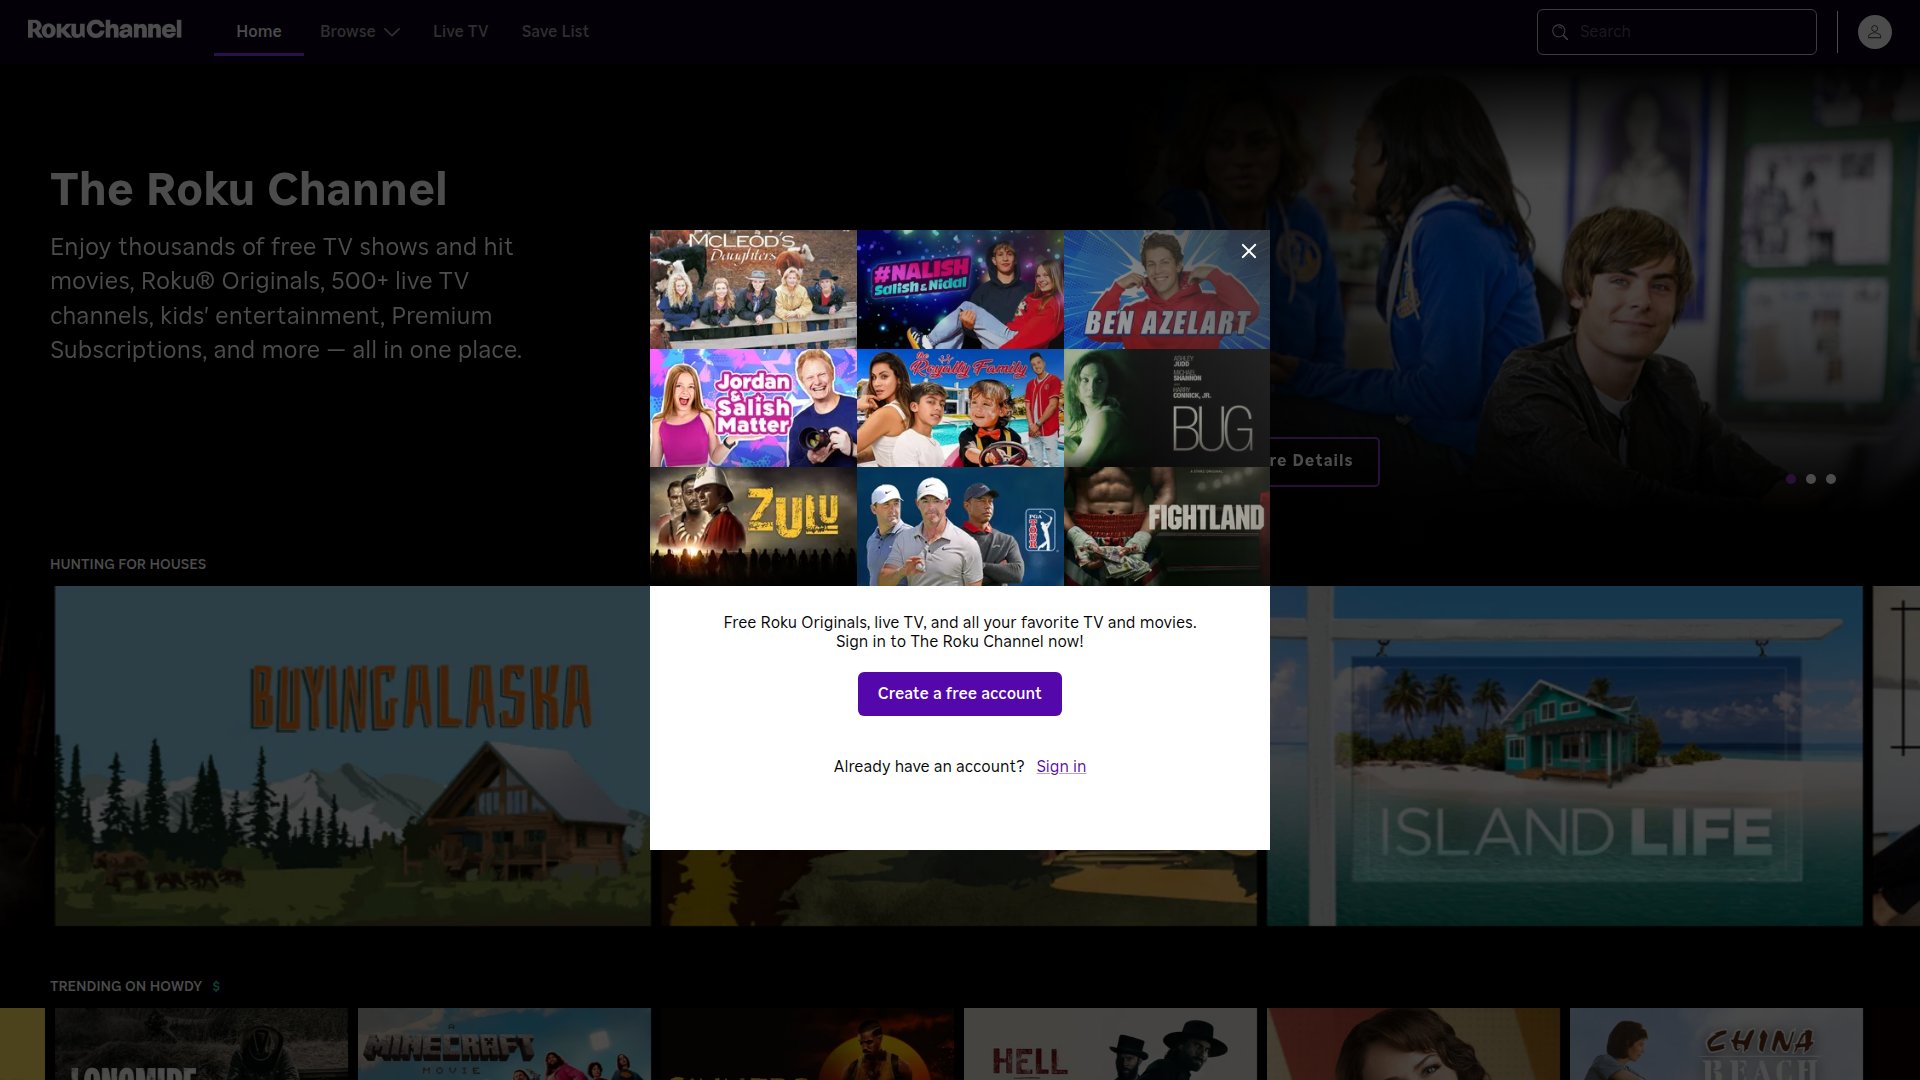Select the second carousel indicator dot
This screenshot has width=1920, height=1080.
tap(1810, 479)
